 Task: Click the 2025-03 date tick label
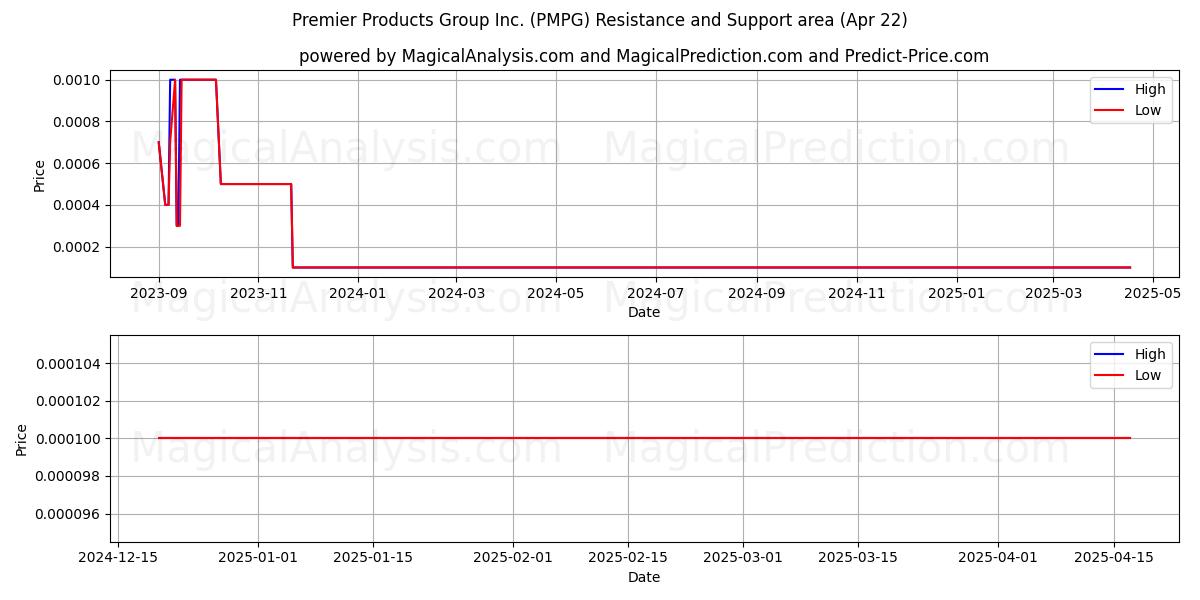(x=1053, y=293)
